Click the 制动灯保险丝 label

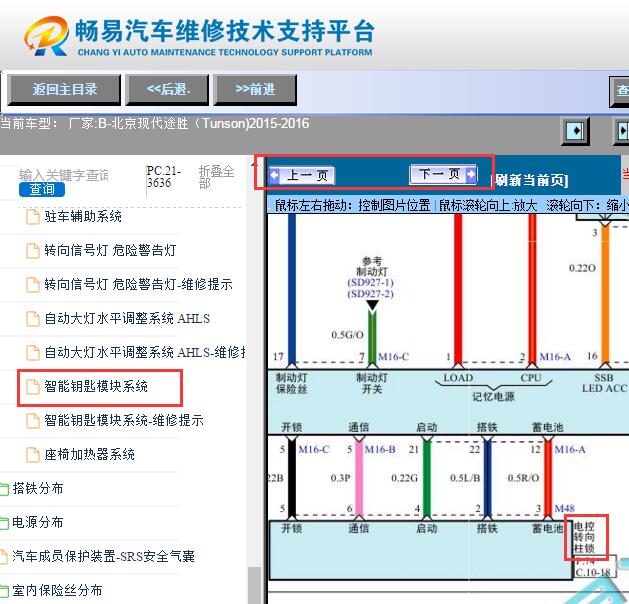point(292,383)
